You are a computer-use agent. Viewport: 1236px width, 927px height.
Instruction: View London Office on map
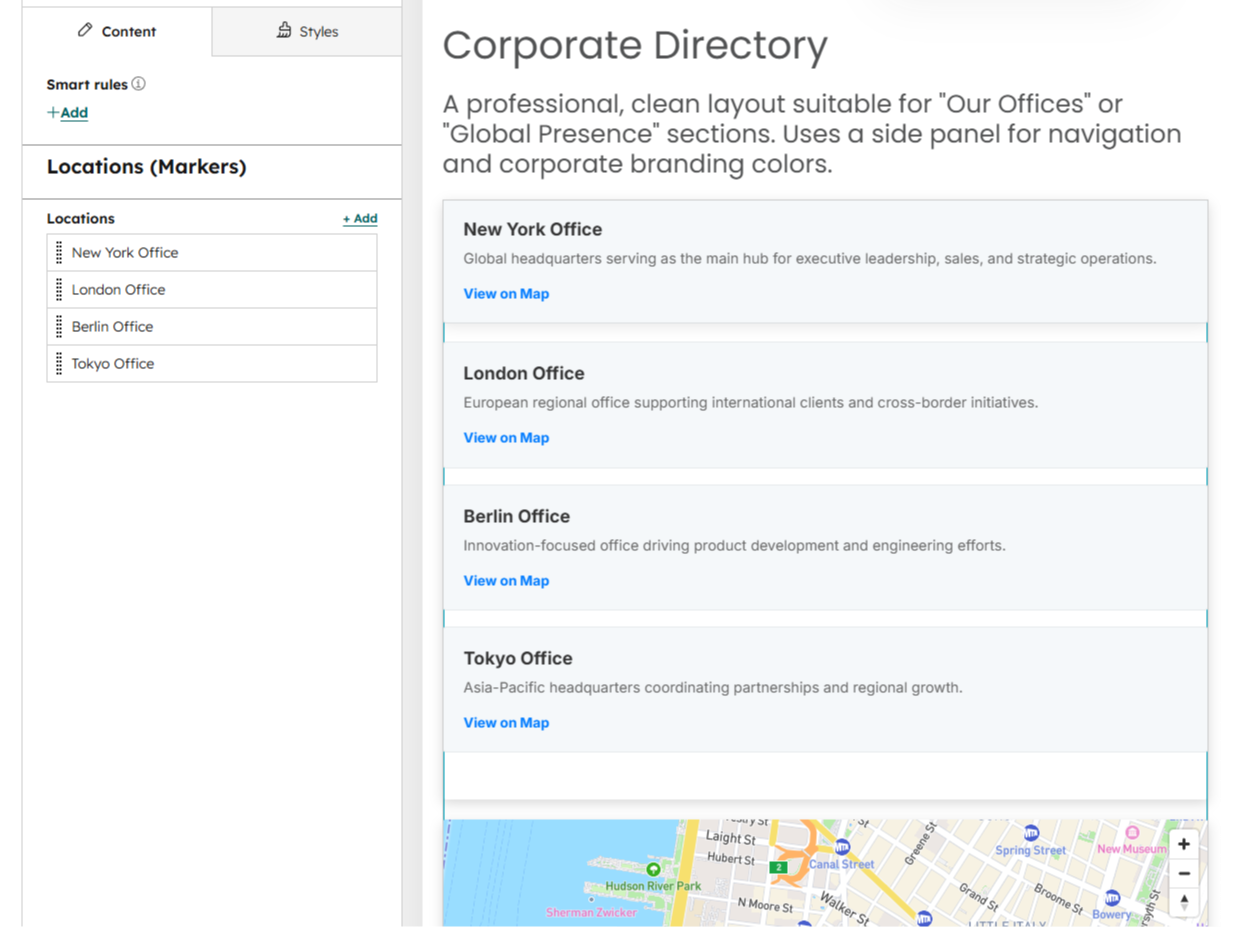(x=506, y=438)
